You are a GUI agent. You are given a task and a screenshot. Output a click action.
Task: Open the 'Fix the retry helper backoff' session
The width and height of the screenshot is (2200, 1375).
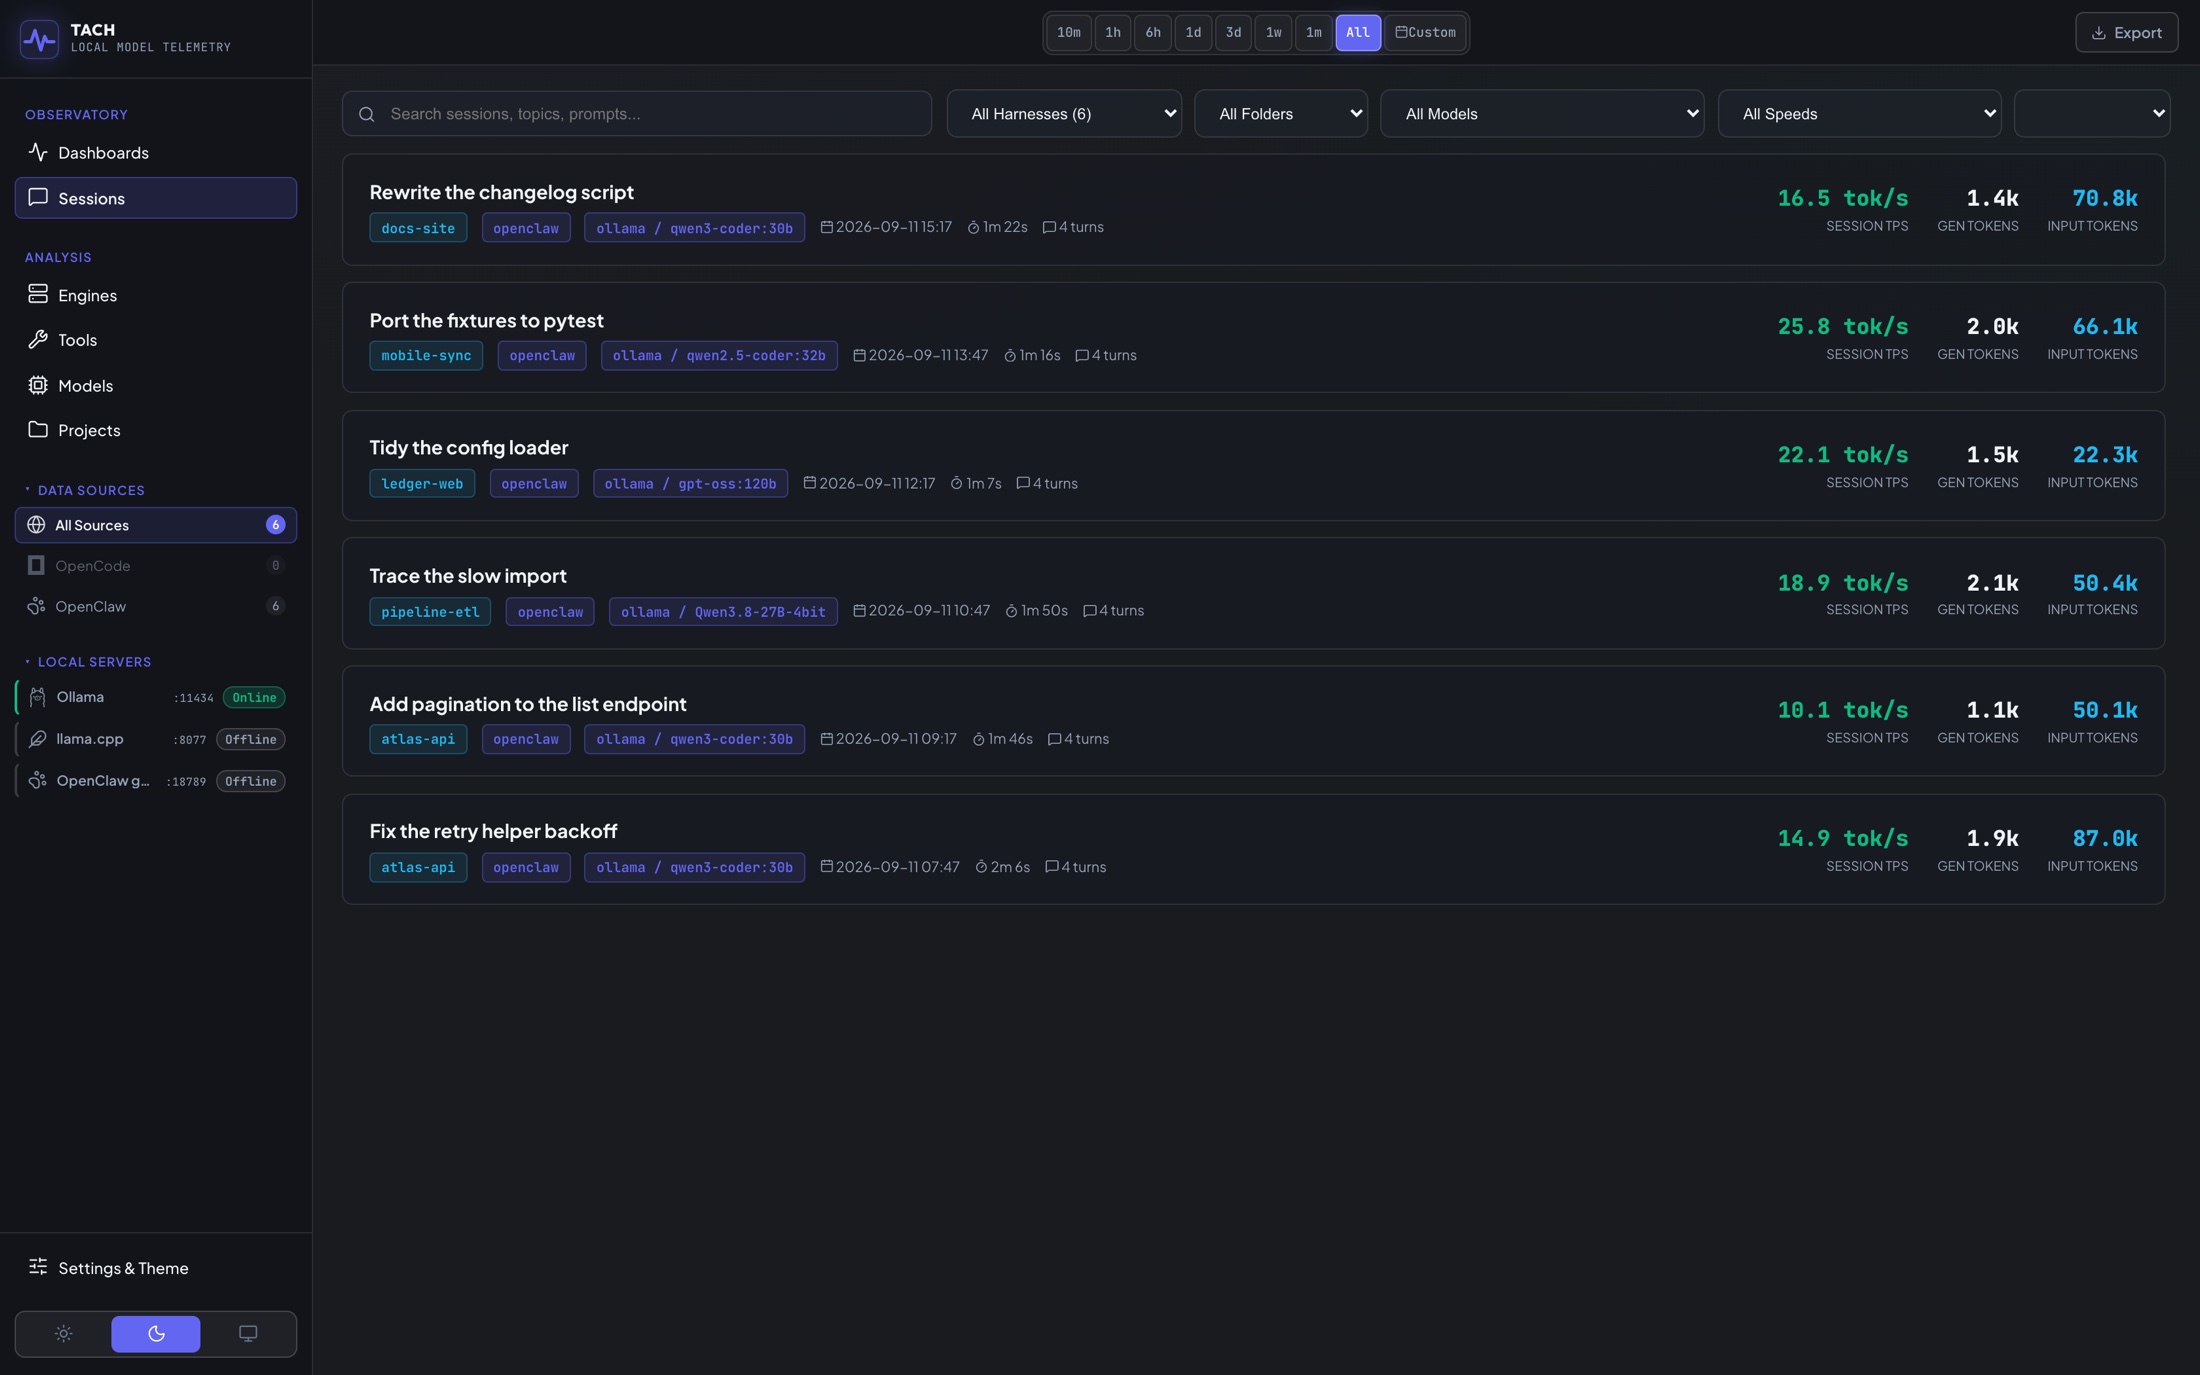click(x=1253, y=850)
